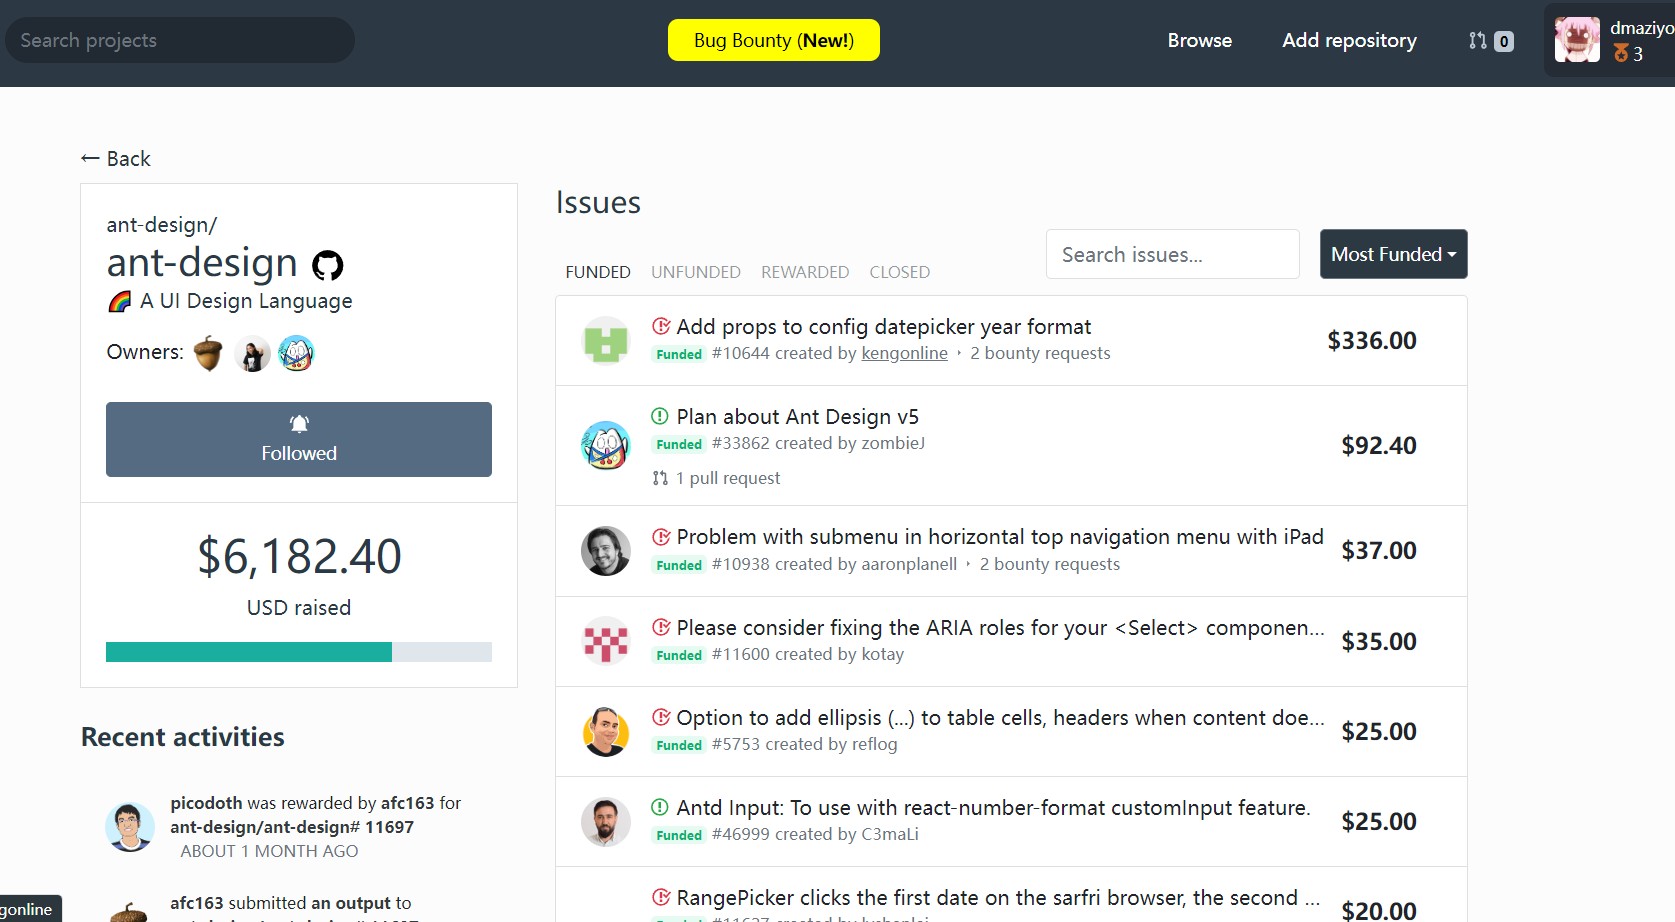Click aaronplanell avatar on submenu issue
Viewport: 1675px width, 922px height.
tap(606, 551)
